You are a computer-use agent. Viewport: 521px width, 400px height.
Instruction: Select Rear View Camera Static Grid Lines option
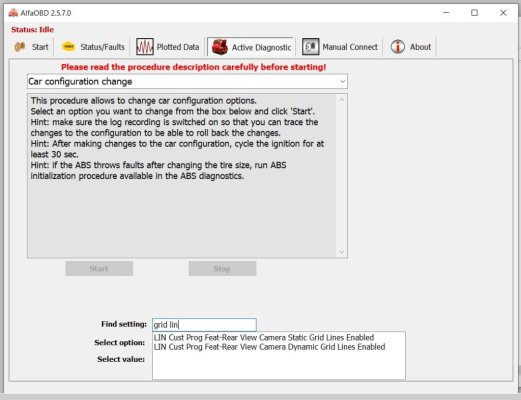point(264,337)
